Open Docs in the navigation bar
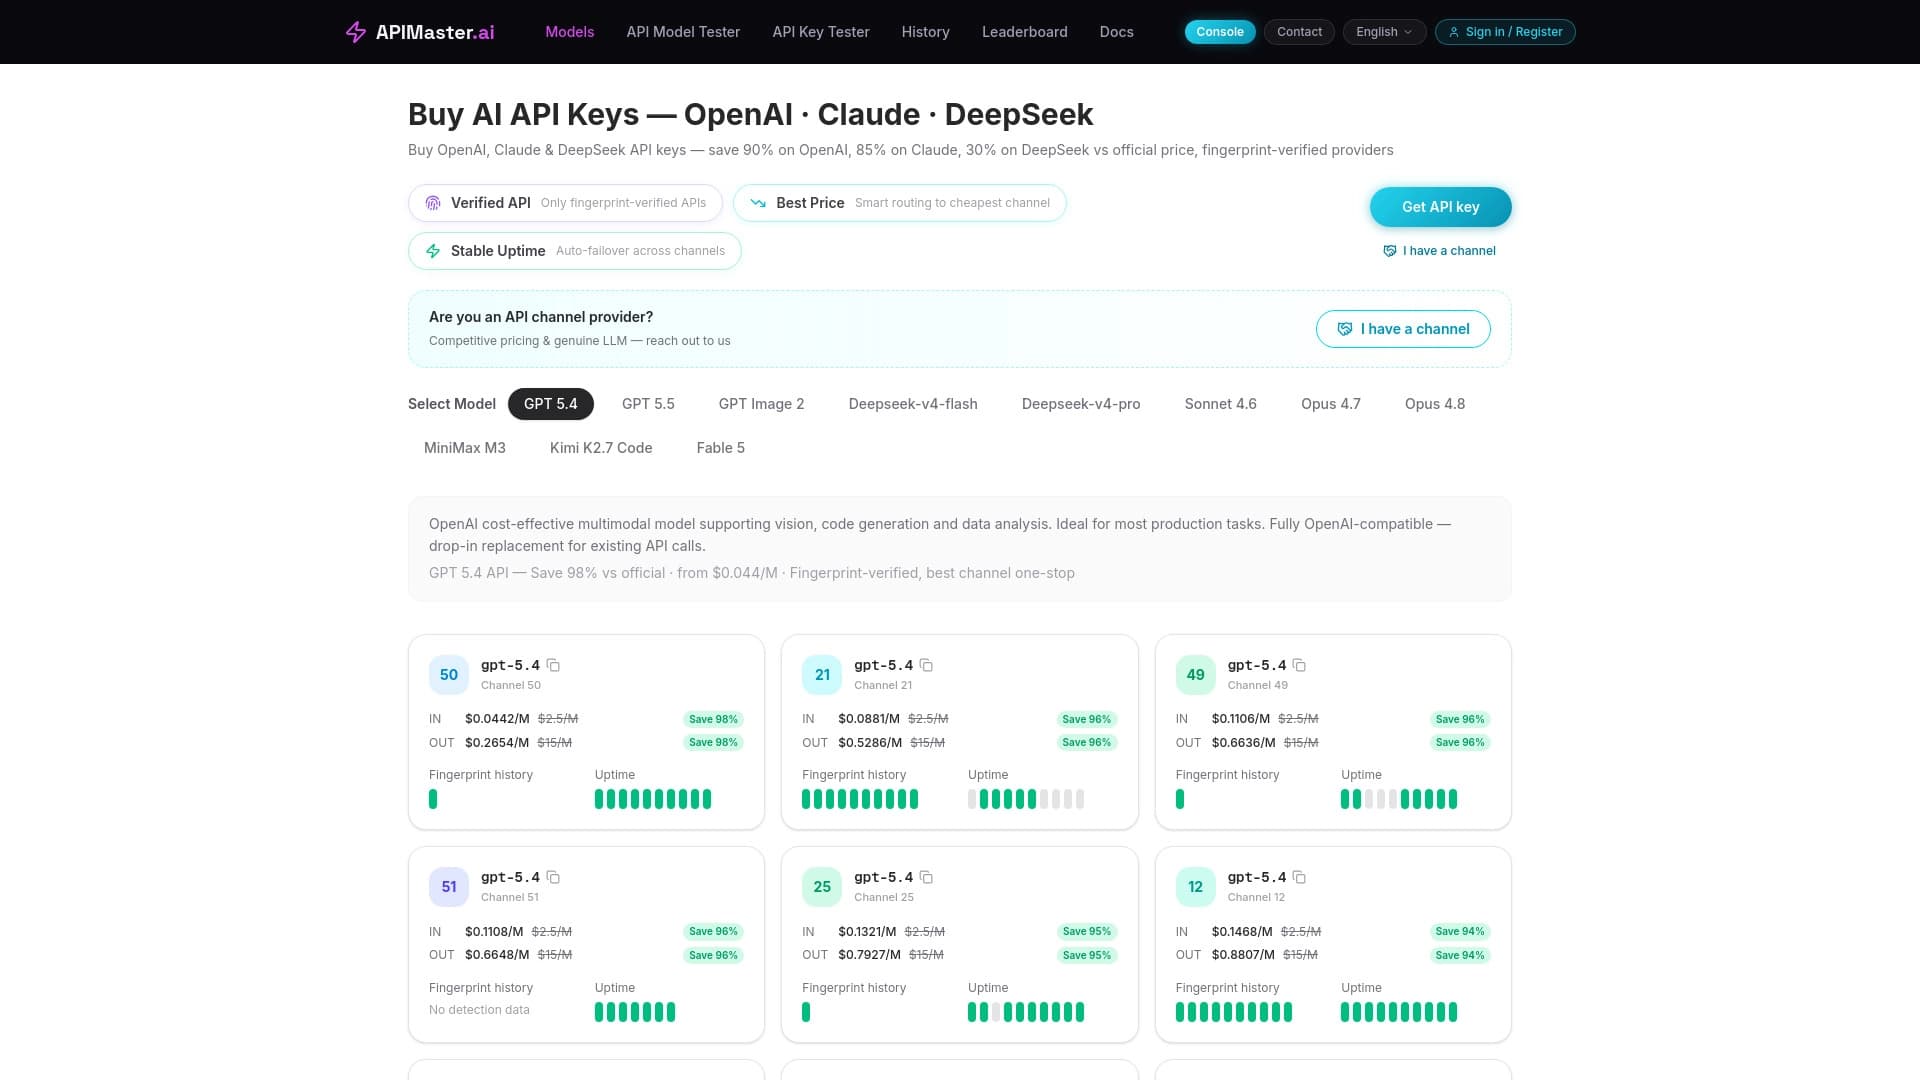 pyautogui.click(x=1117, y=32)
